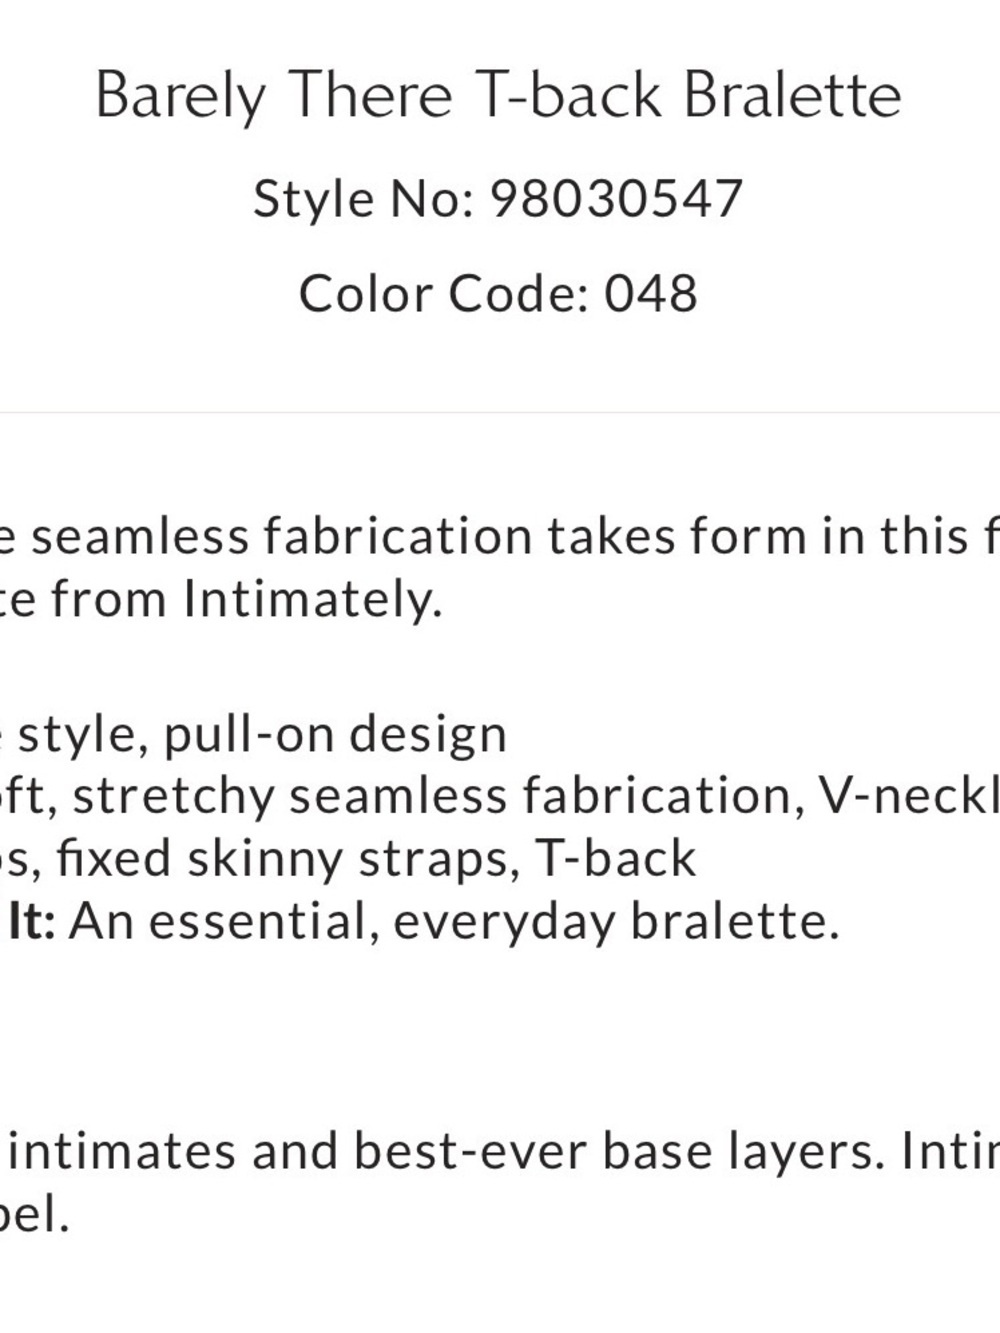Click the bold It: label

click(31, 921)
